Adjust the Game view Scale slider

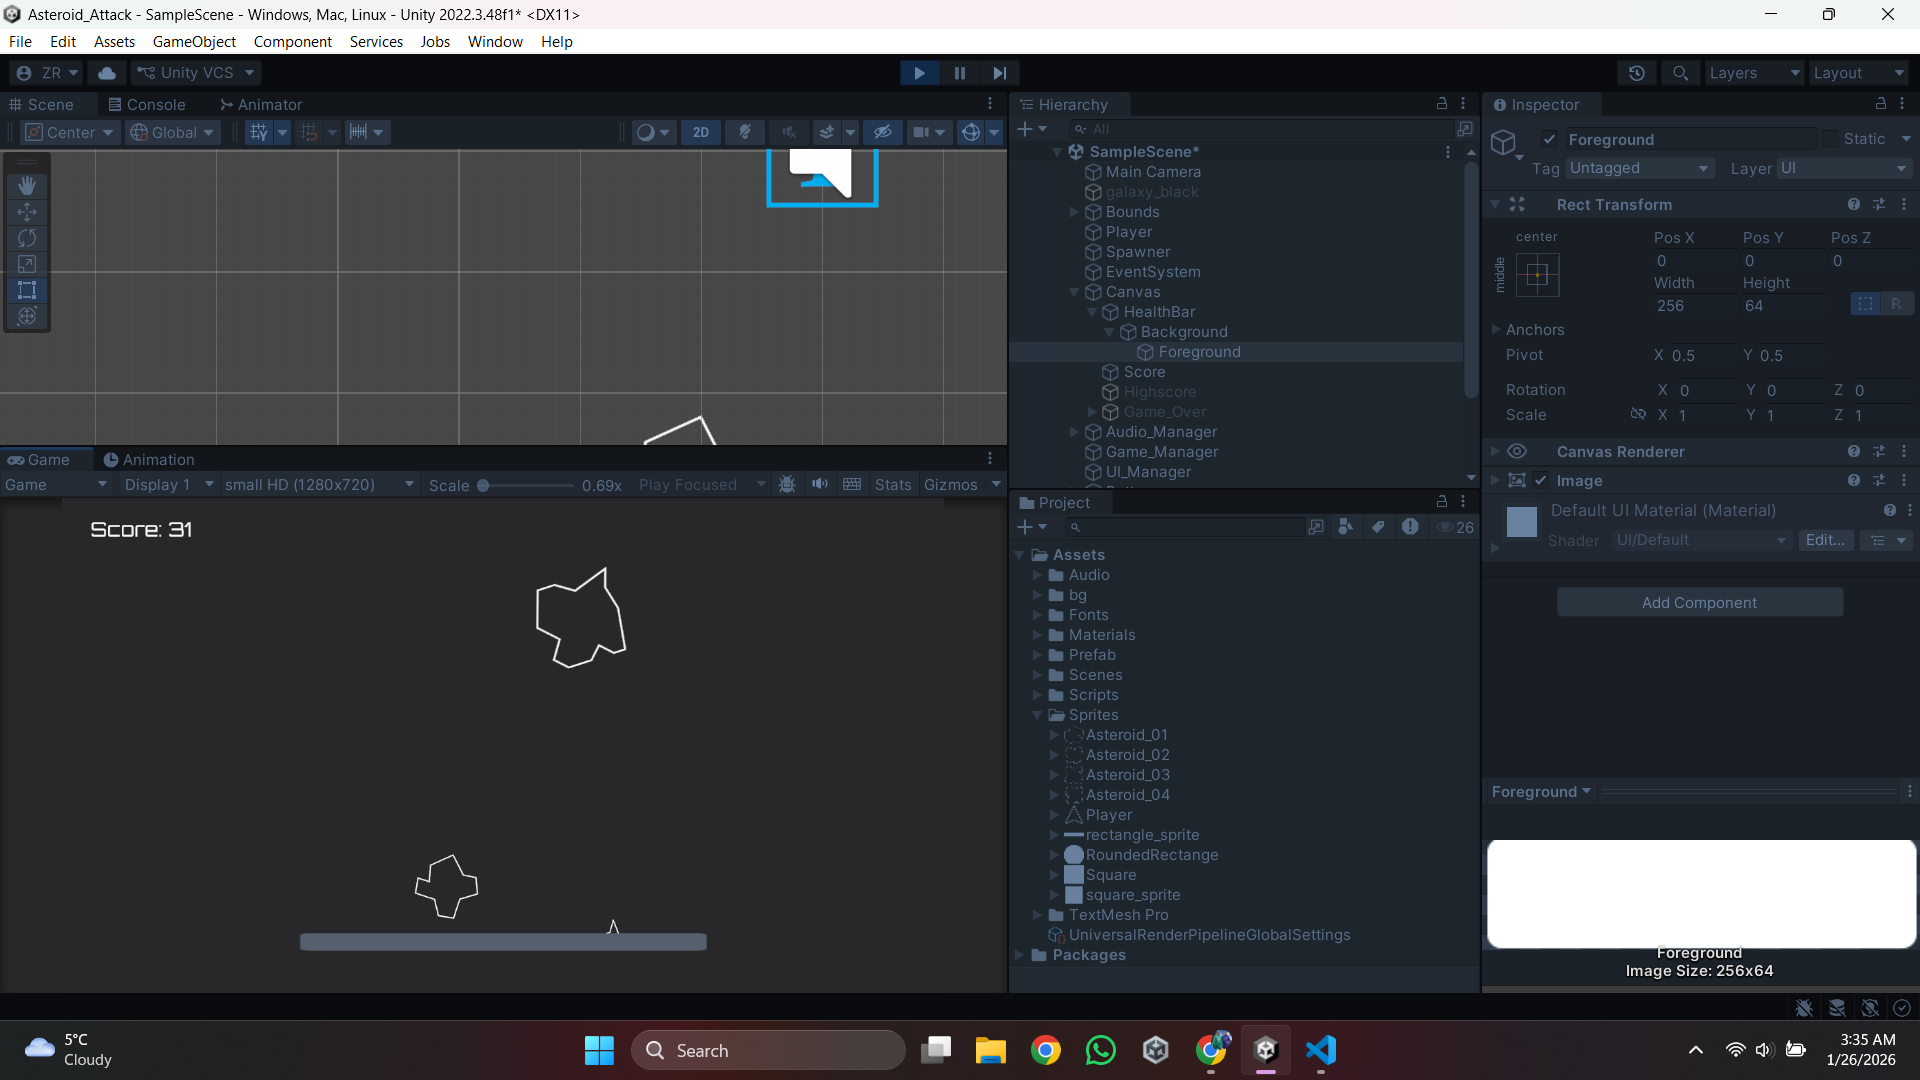(x=484, y=485)
